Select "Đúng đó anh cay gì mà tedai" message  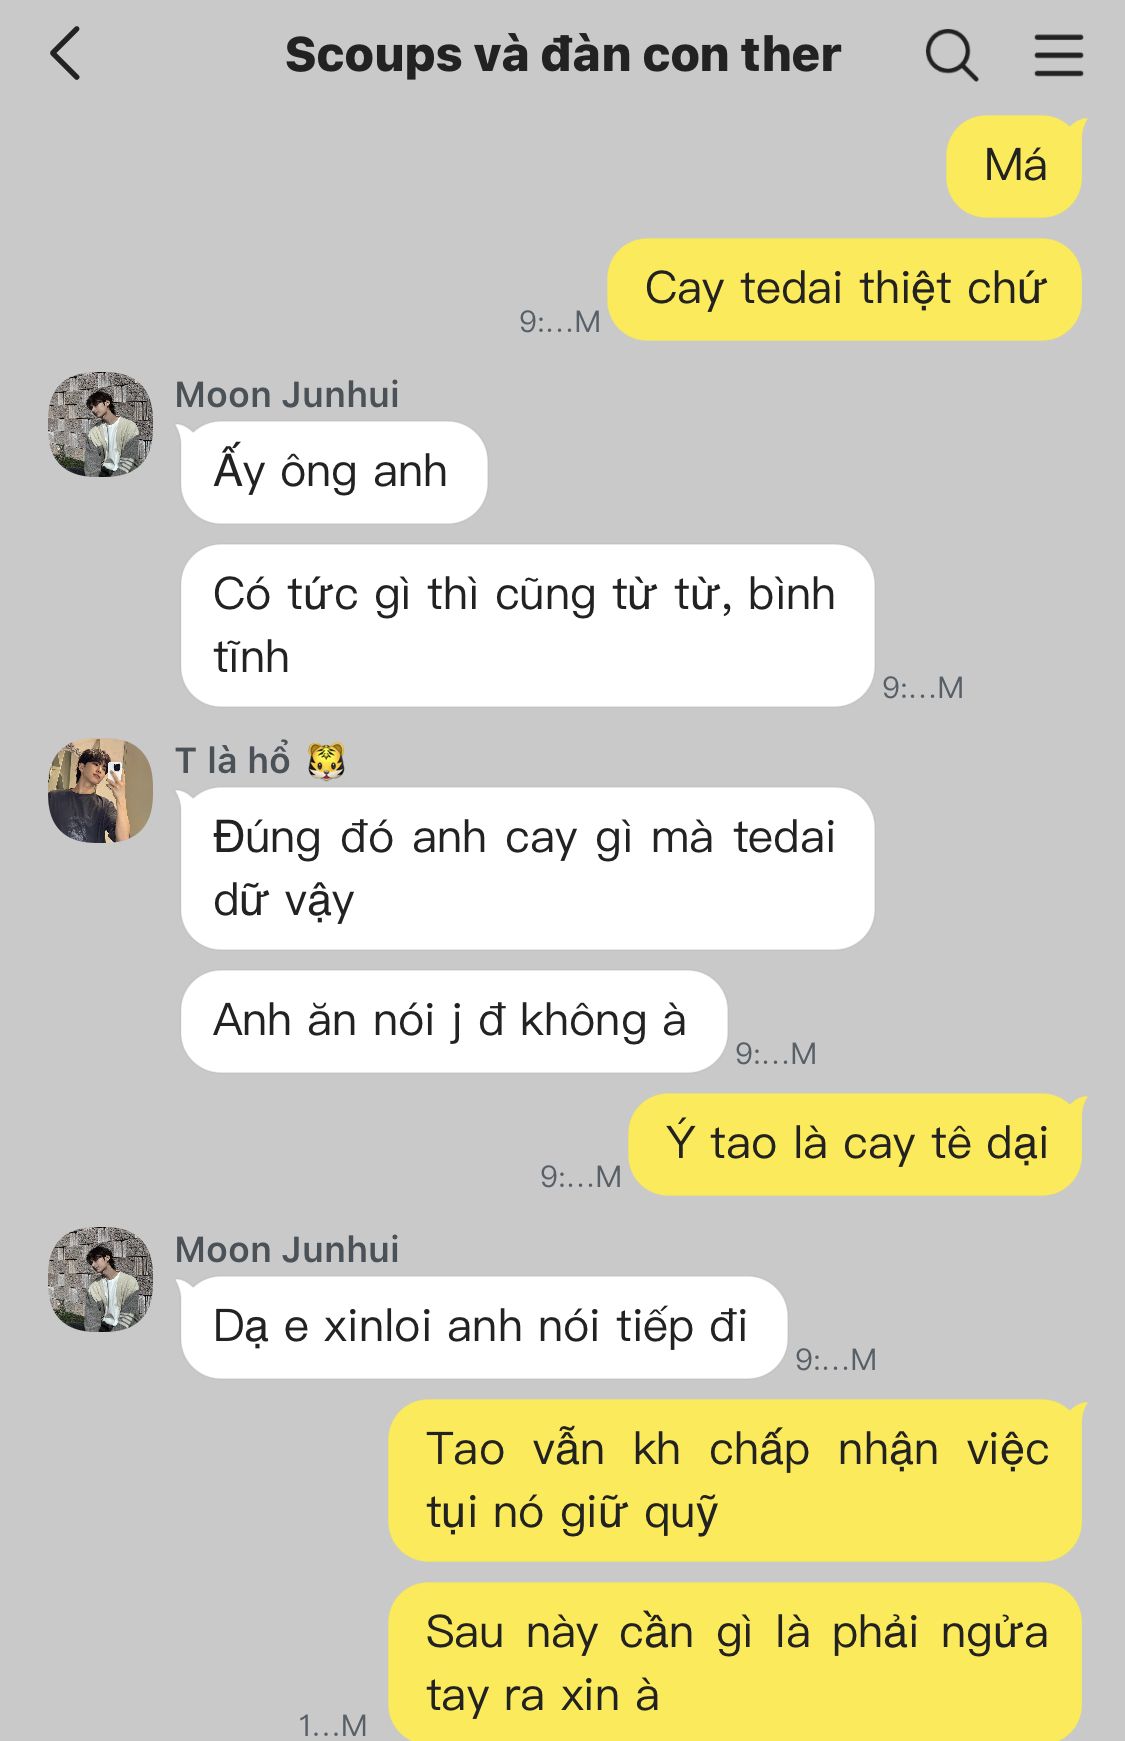click(x=527, y=869)
